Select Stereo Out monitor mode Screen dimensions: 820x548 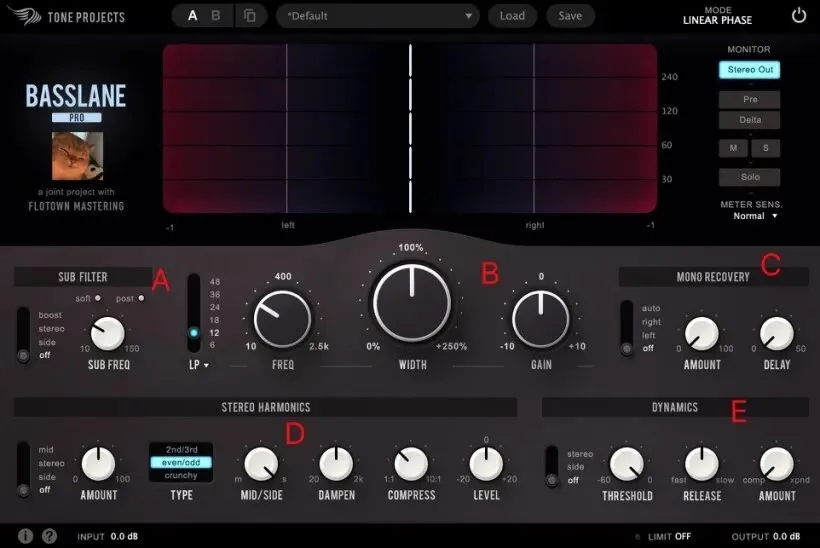point(749,70)
